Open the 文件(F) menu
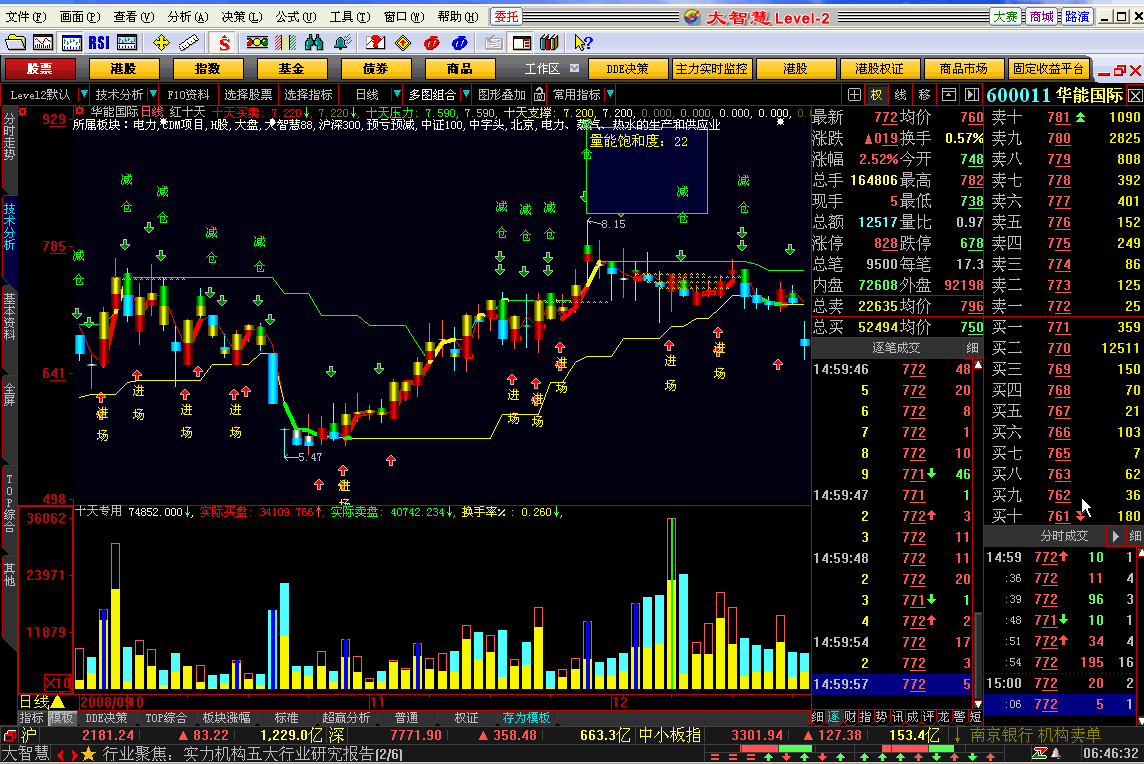This screenshot has width=1144, height=764. (x=26, y=16)
